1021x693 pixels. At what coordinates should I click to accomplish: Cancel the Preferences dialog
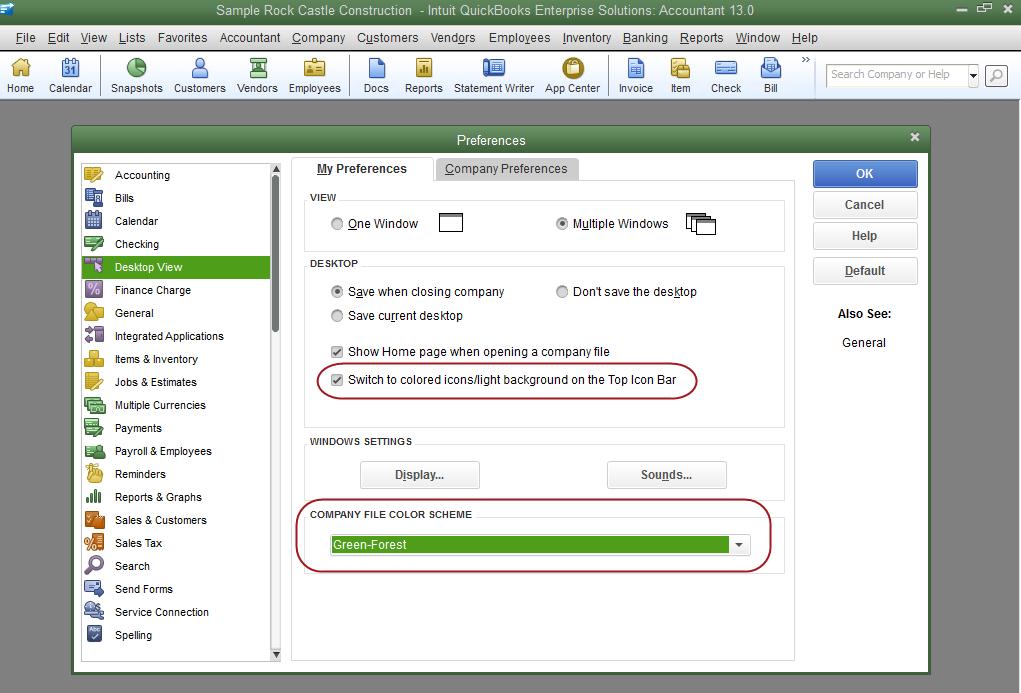(865, 205)
